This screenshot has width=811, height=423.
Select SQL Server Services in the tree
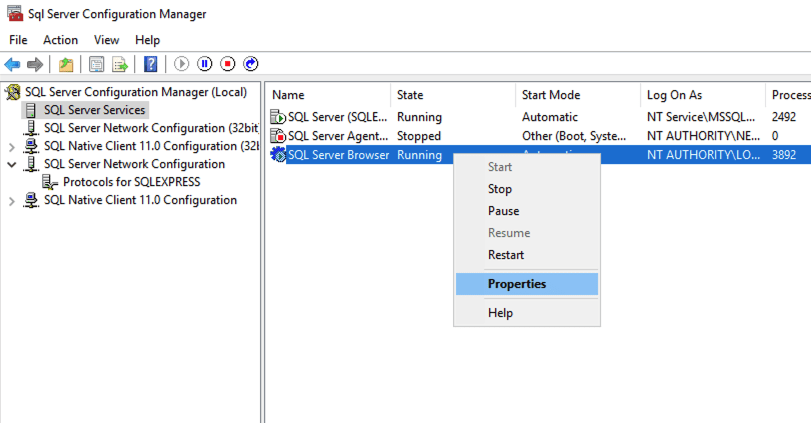coord(94,110)
